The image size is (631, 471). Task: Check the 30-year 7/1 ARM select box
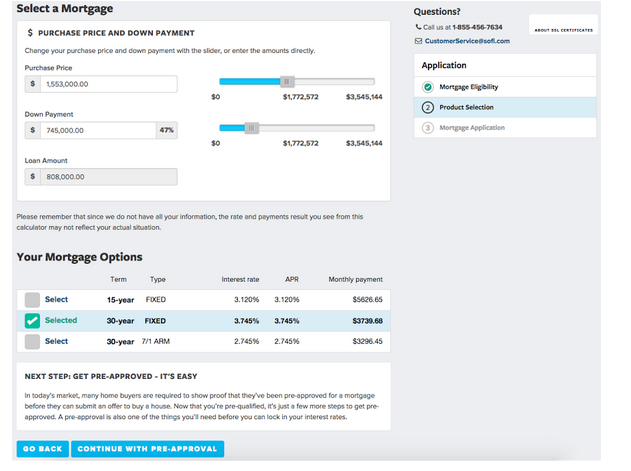point(32,342)
